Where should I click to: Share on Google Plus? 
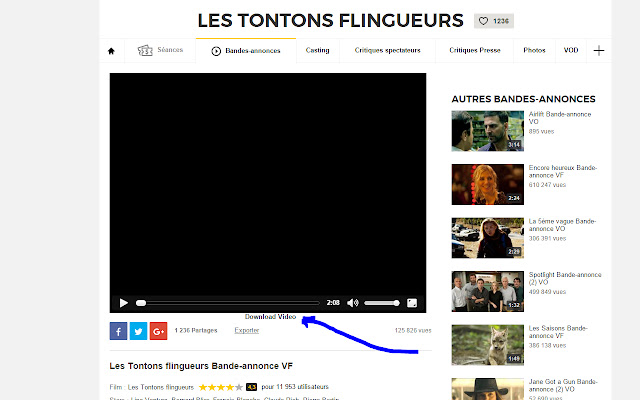coord(158,331)
